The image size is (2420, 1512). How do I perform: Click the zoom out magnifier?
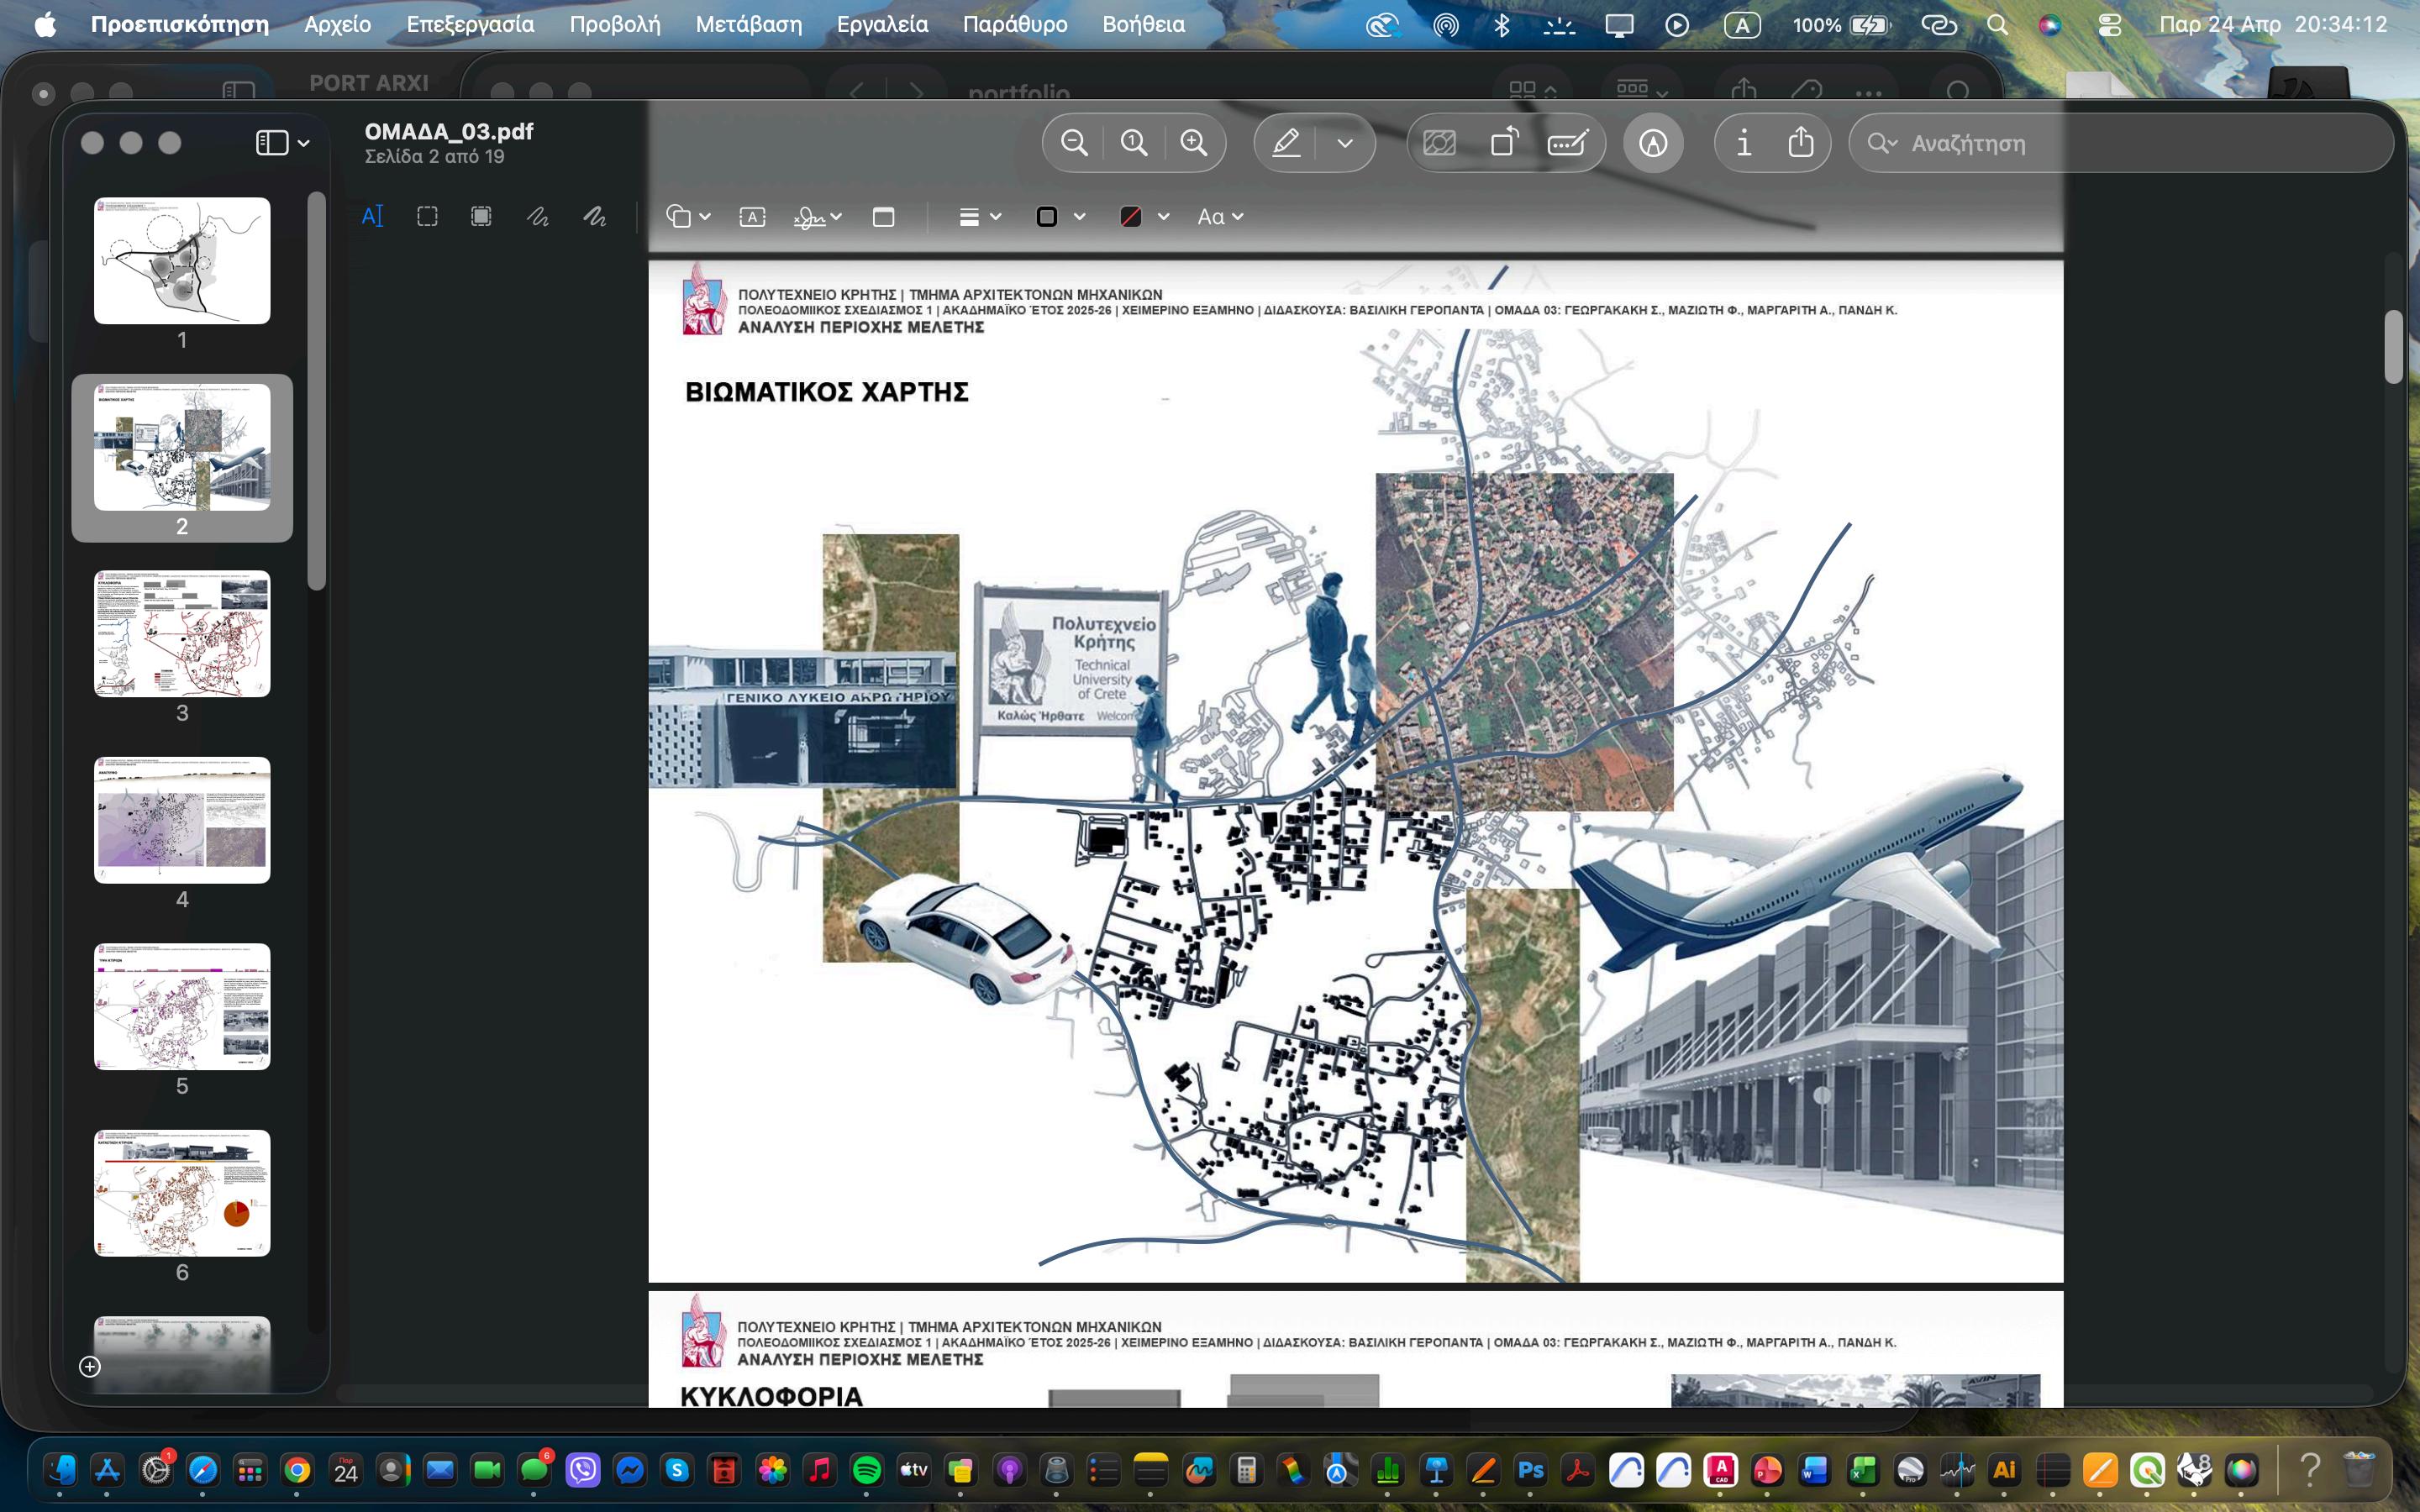pyautogui.click(x=1074, y=143)
